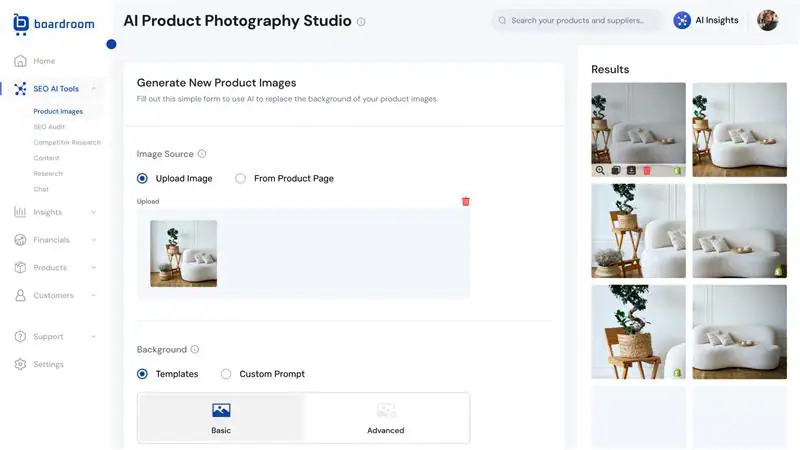Click the AI Insights button
The image size is (800, 450).
(x=706, y=20)
